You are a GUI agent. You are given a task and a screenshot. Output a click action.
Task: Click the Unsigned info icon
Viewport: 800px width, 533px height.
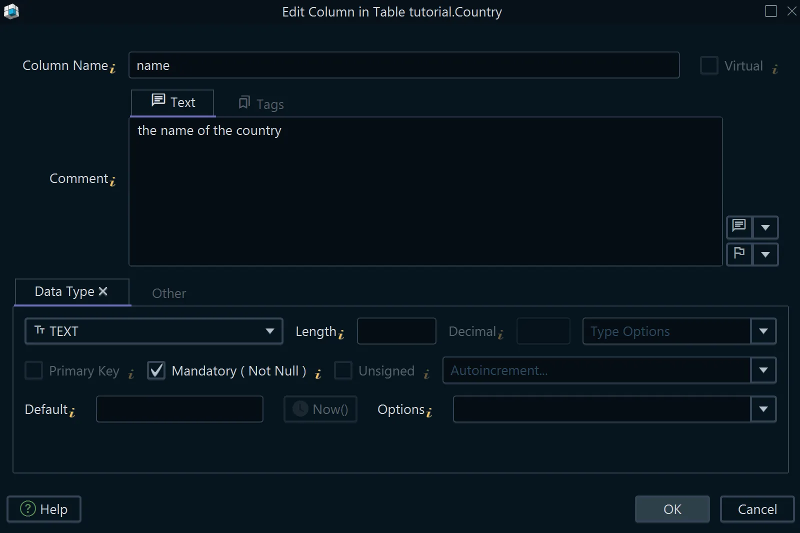[x=426, y=374]
